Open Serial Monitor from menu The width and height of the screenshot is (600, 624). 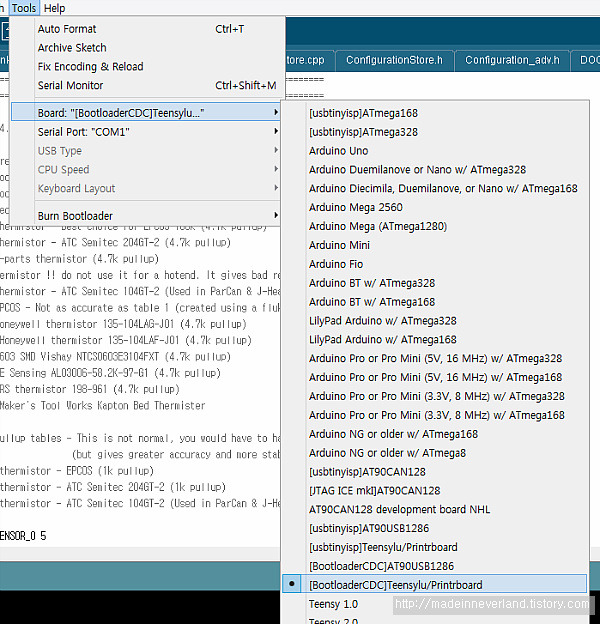click(146, 85)
